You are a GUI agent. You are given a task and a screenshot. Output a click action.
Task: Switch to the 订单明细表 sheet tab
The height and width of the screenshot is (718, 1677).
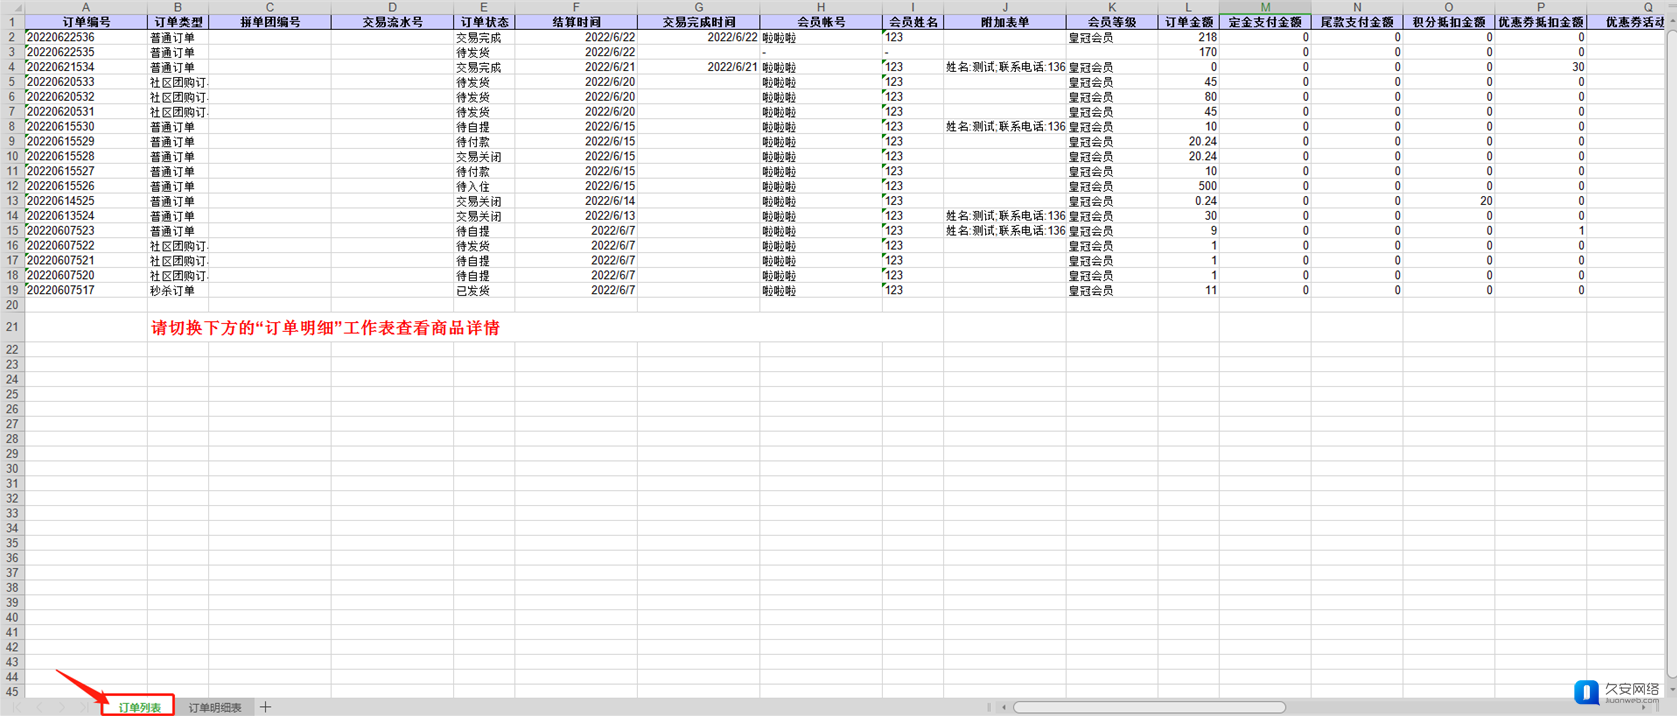(215, 707)
